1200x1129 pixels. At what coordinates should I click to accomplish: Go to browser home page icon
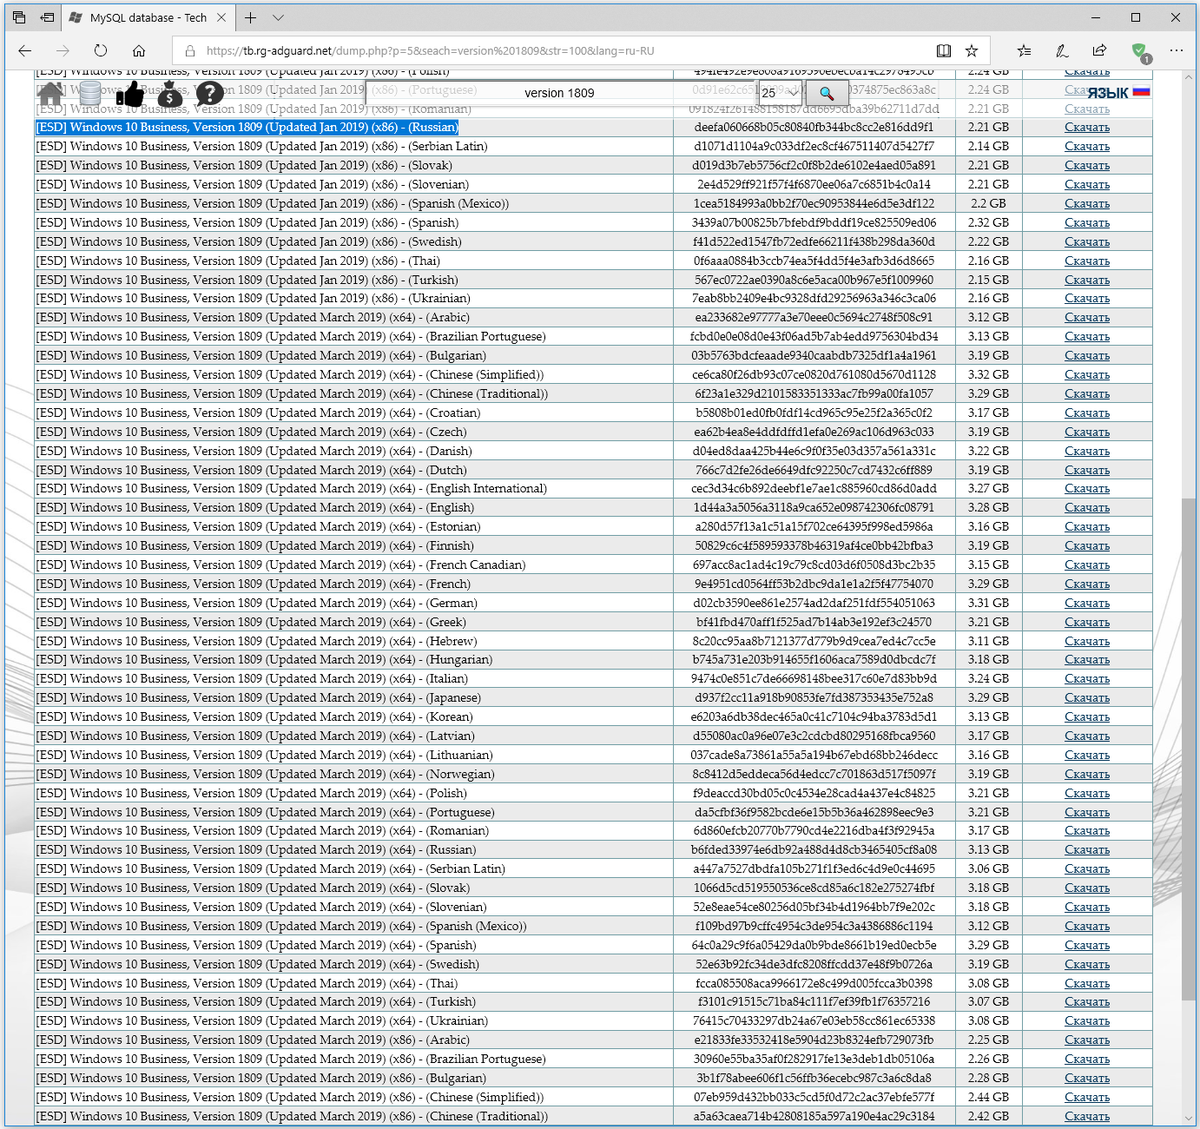(139, 50)
